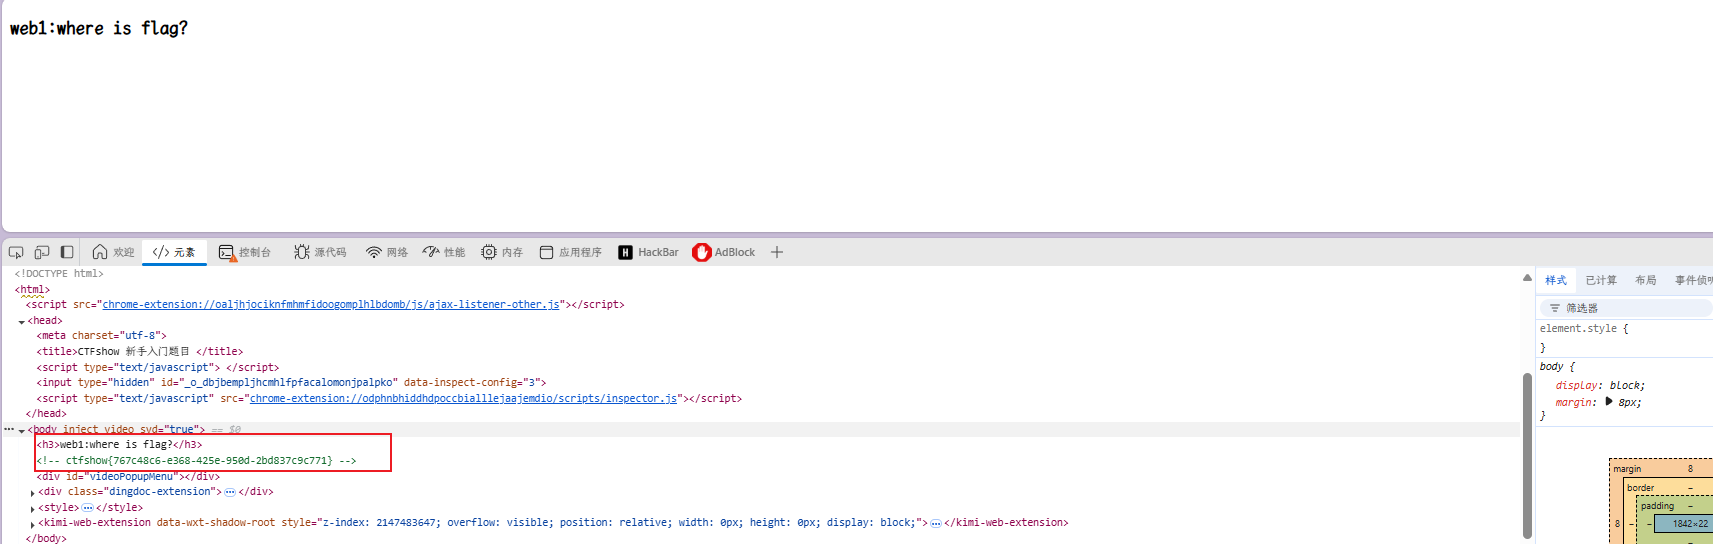Select the closing /head tag line
1713x544 pixels.
(x=46, y=414)
